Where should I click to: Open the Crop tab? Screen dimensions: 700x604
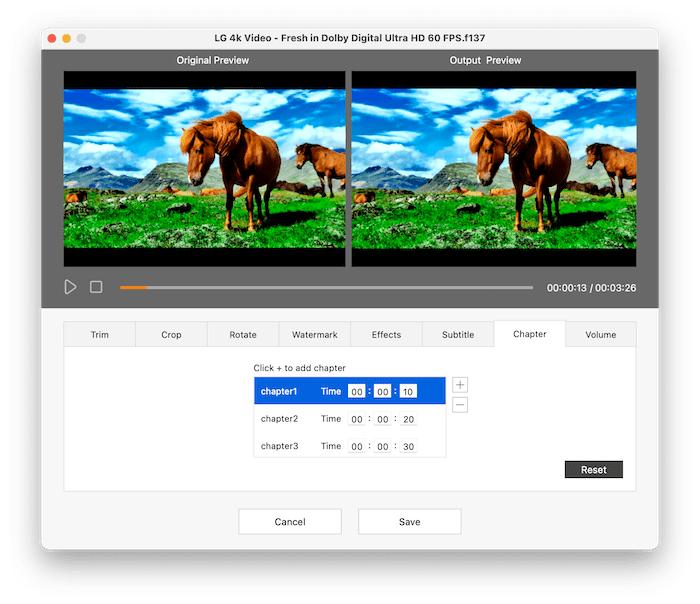[x=171, y=335]
